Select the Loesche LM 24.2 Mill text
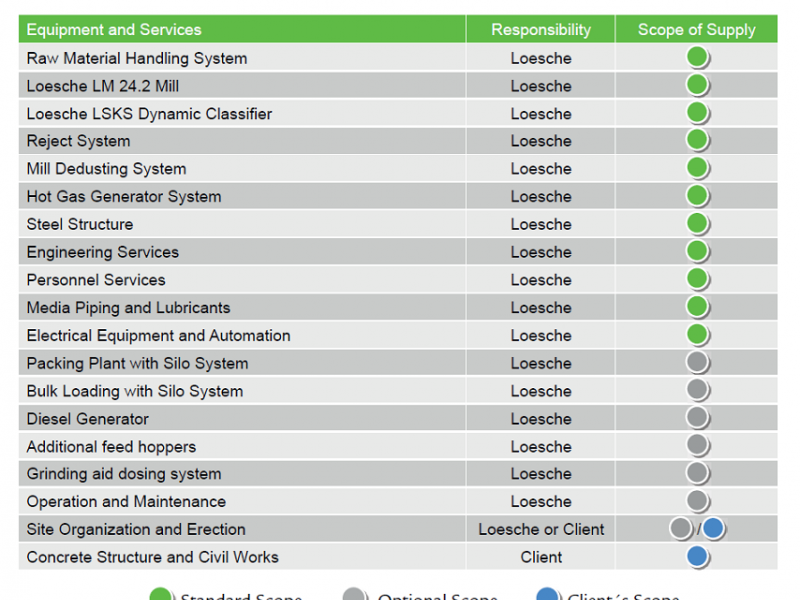The width and height of the screenshot is (800, 600). (103, 86)
